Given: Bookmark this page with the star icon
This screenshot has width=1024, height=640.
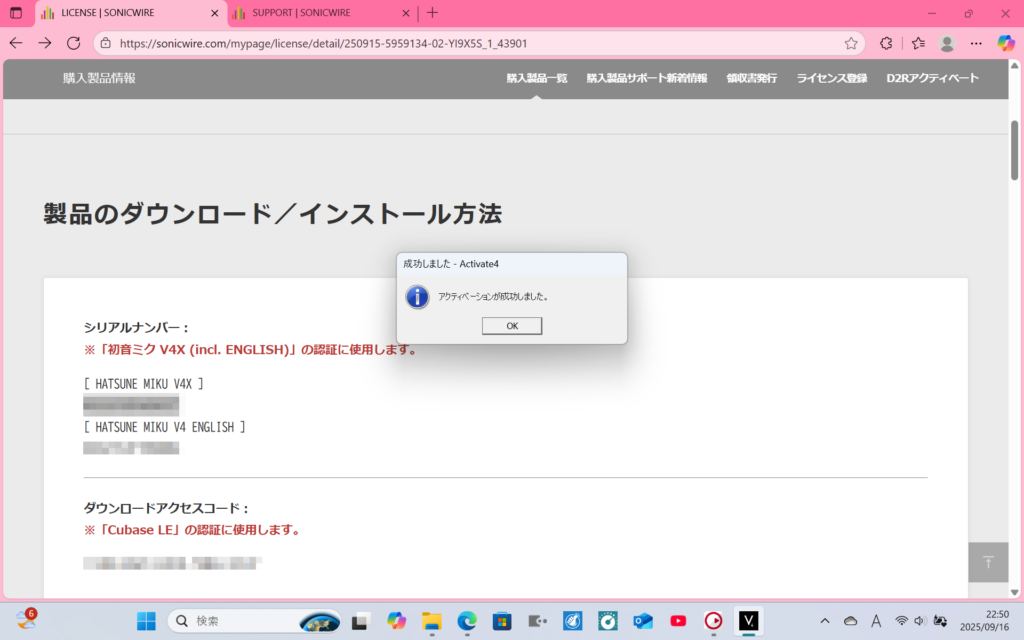Looking at the screenshot, I should [x=851, y=43].
